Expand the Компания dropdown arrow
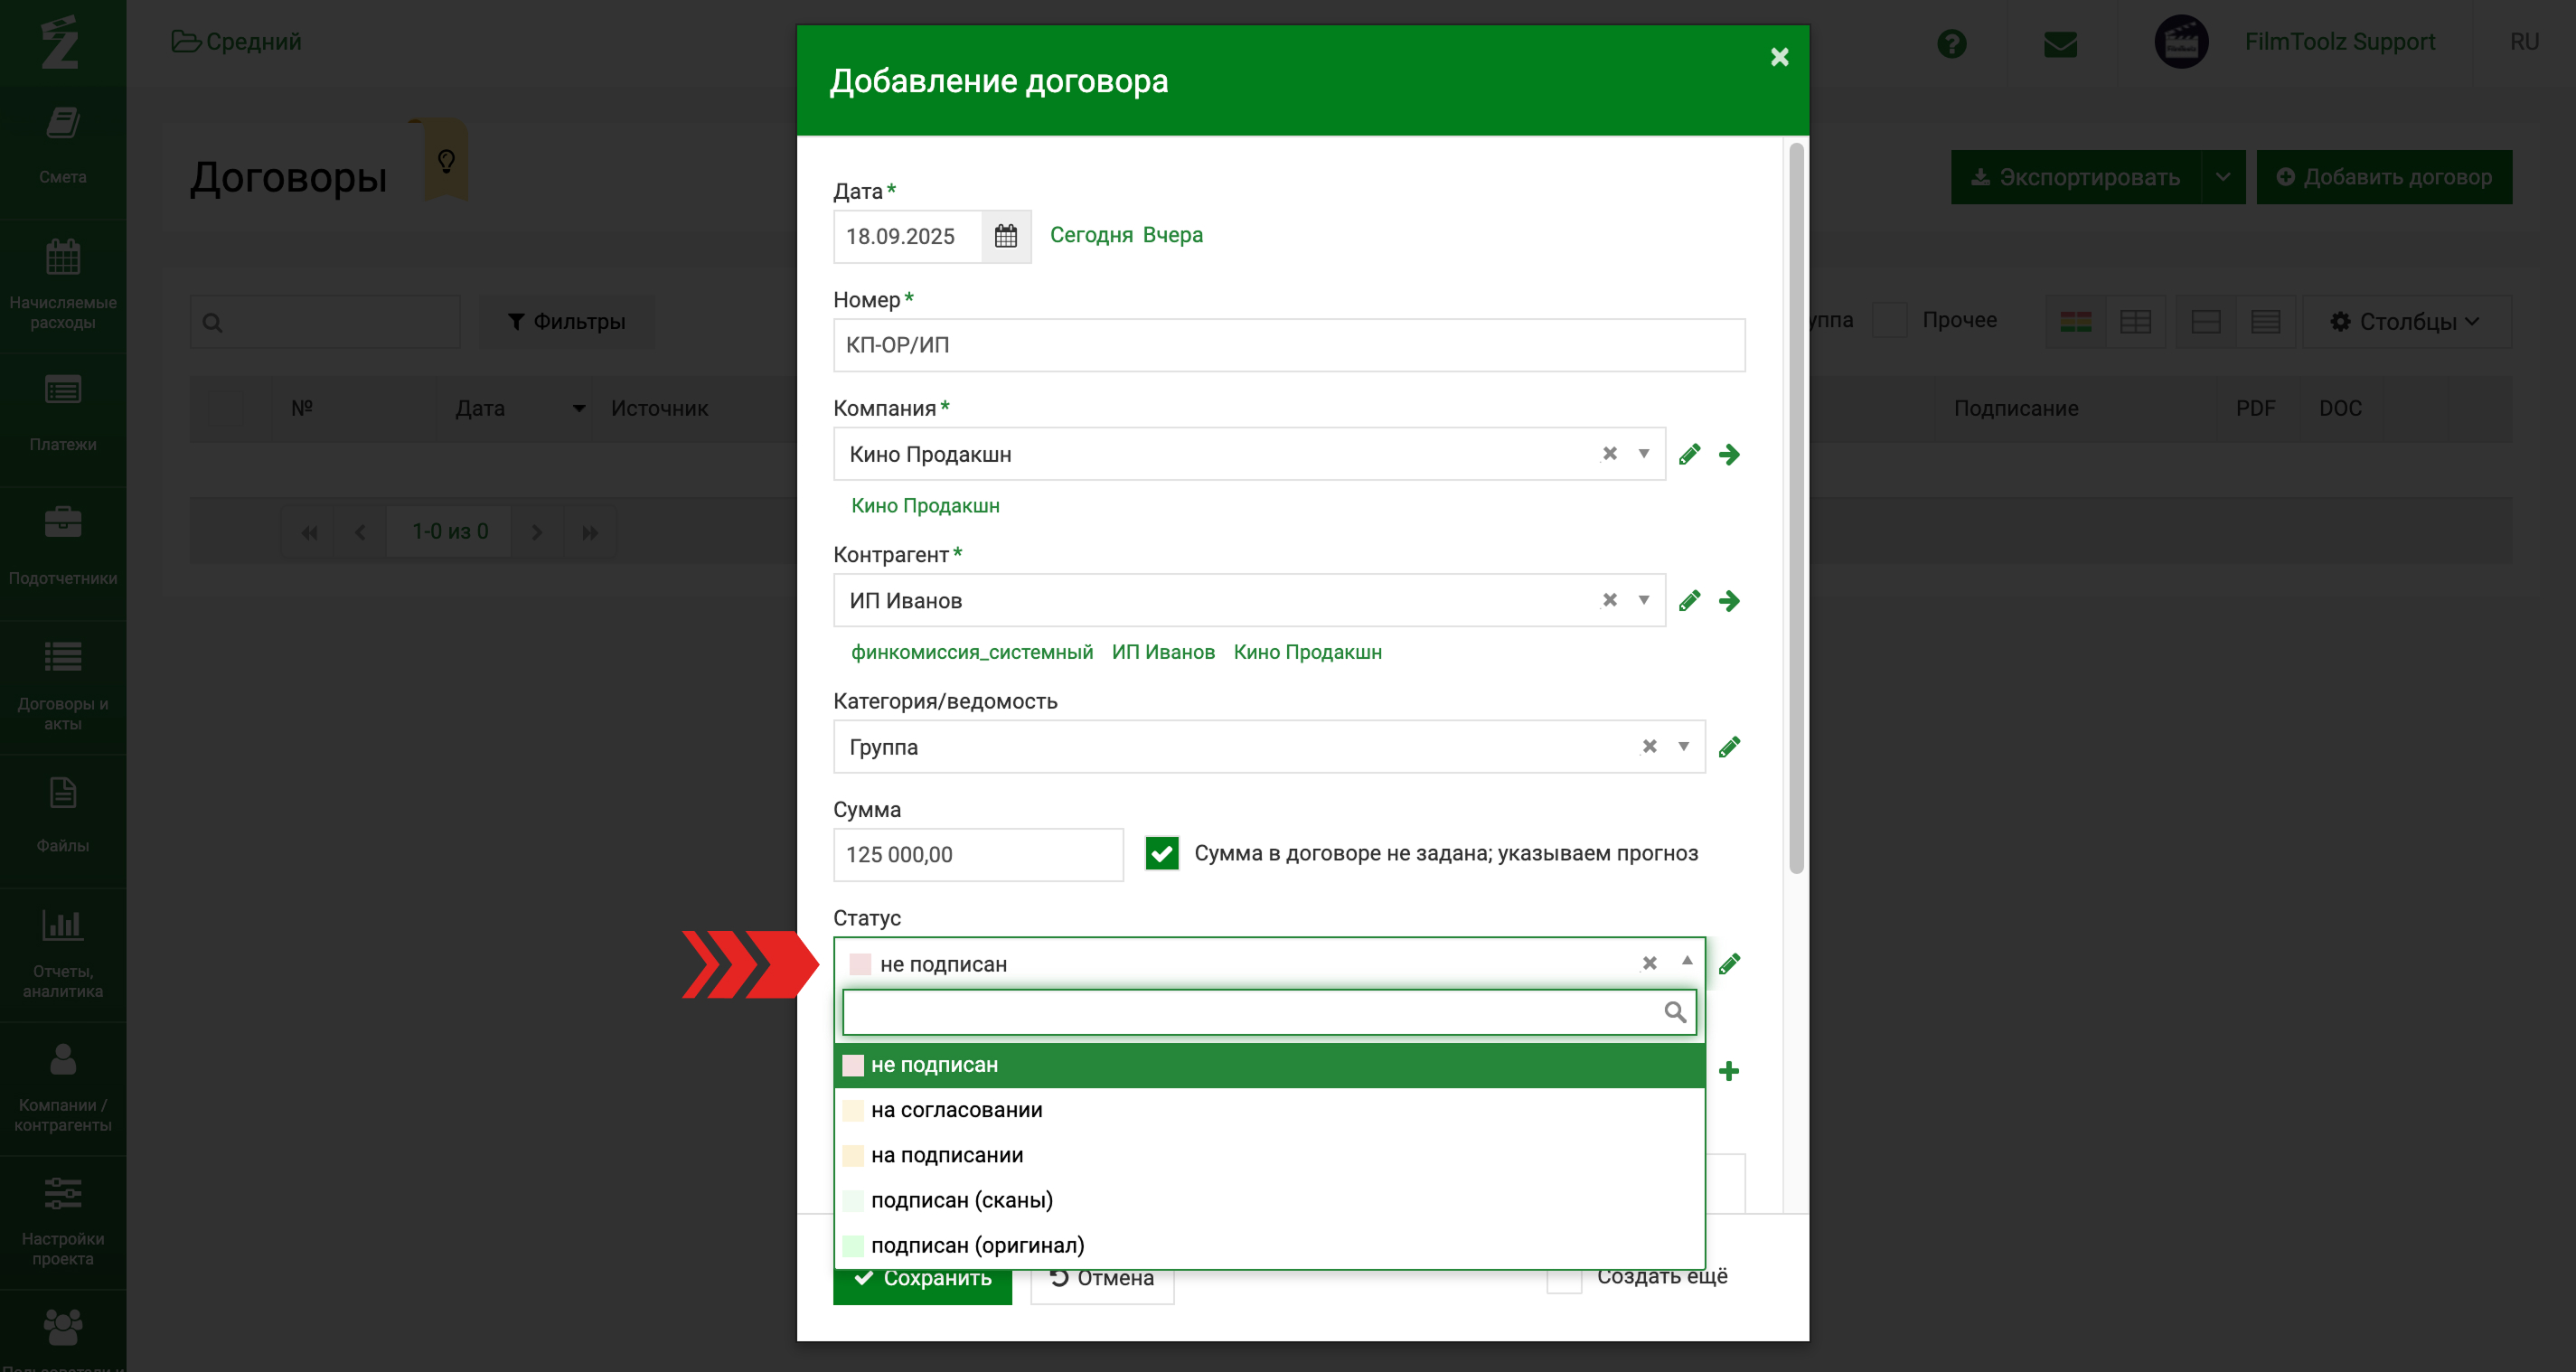 [x=1644, y=454]
